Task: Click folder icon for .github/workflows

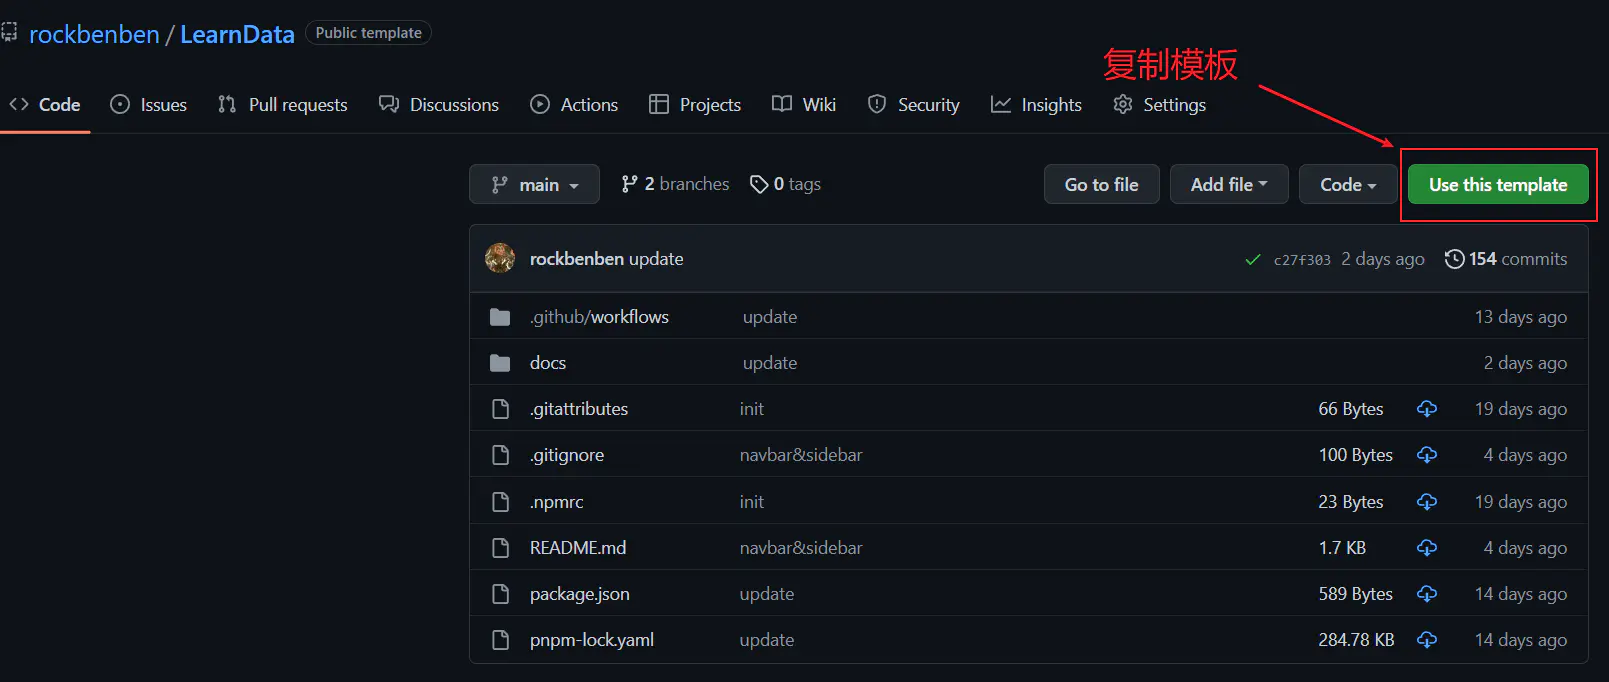Action: [500, 317]
